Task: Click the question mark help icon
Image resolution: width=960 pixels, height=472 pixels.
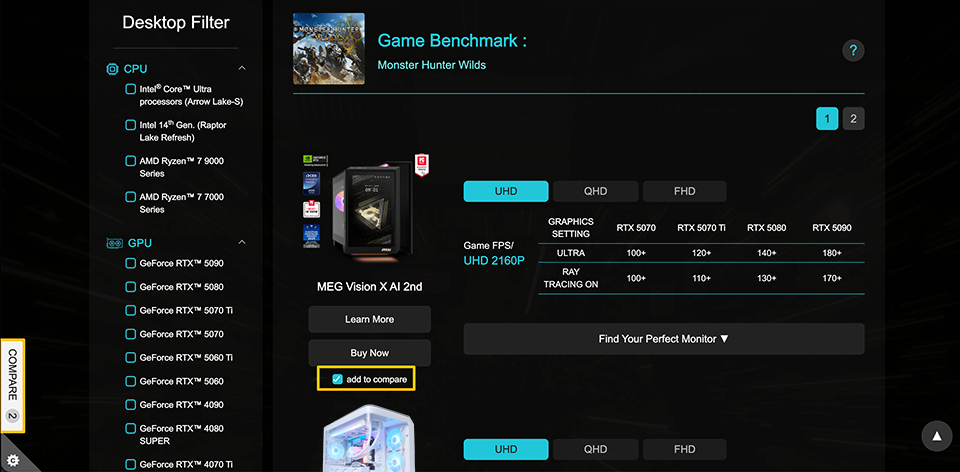Action: pyautogui.click(x=853, y=50)
